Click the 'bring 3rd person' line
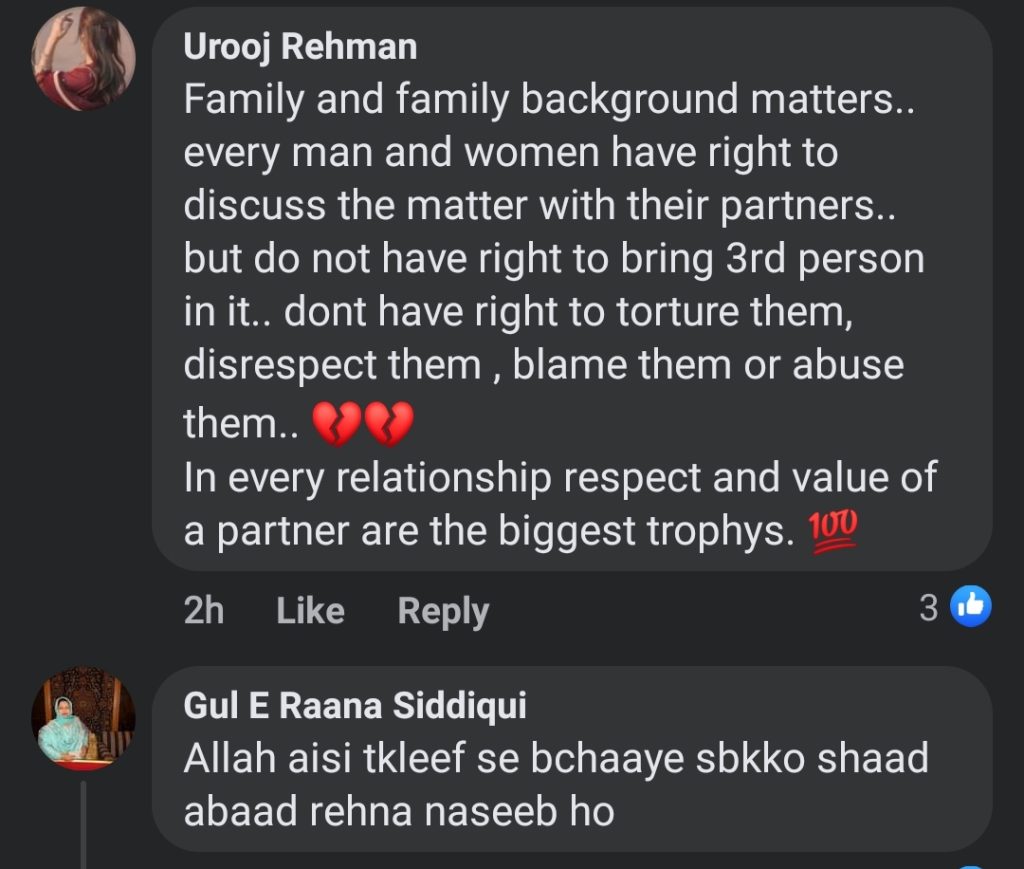1024x869 pixels. coord(554,259)
